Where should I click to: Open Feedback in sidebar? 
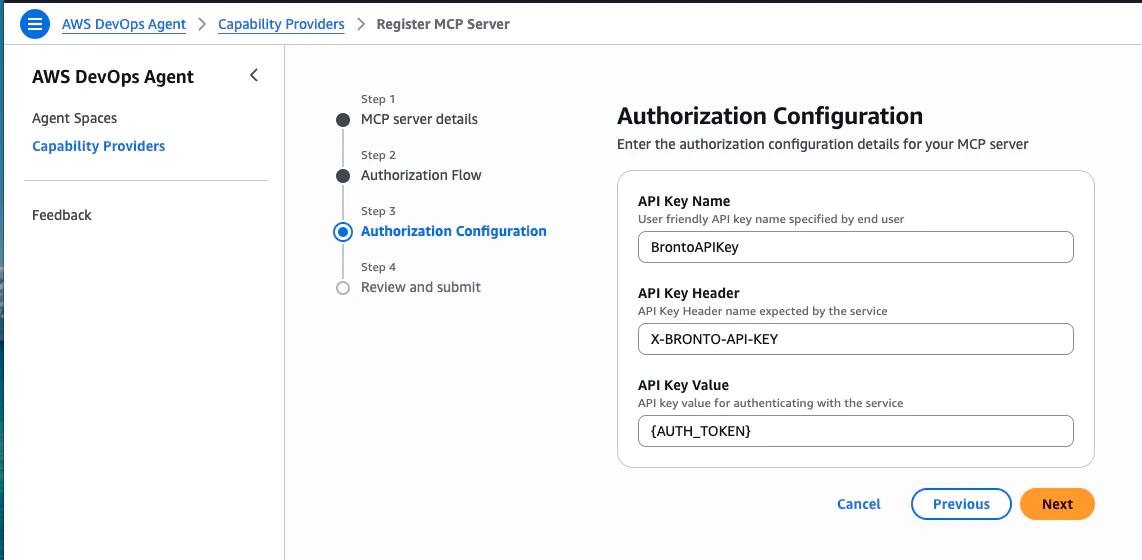(x=62, y=216)
